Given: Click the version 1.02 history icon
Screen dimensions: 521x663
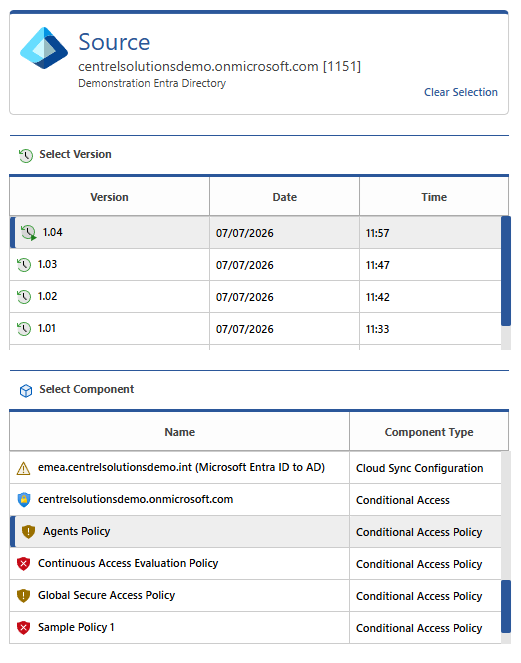Looking at the screenshot, I should point(24,297).
